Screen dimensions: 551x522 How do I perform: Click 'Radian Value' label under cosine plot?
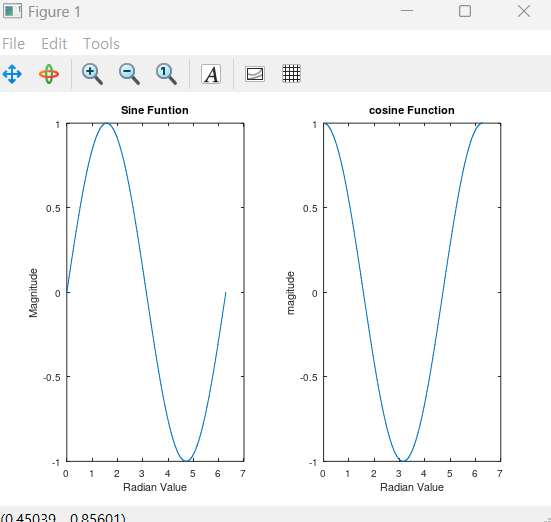(x=411, y=487)
